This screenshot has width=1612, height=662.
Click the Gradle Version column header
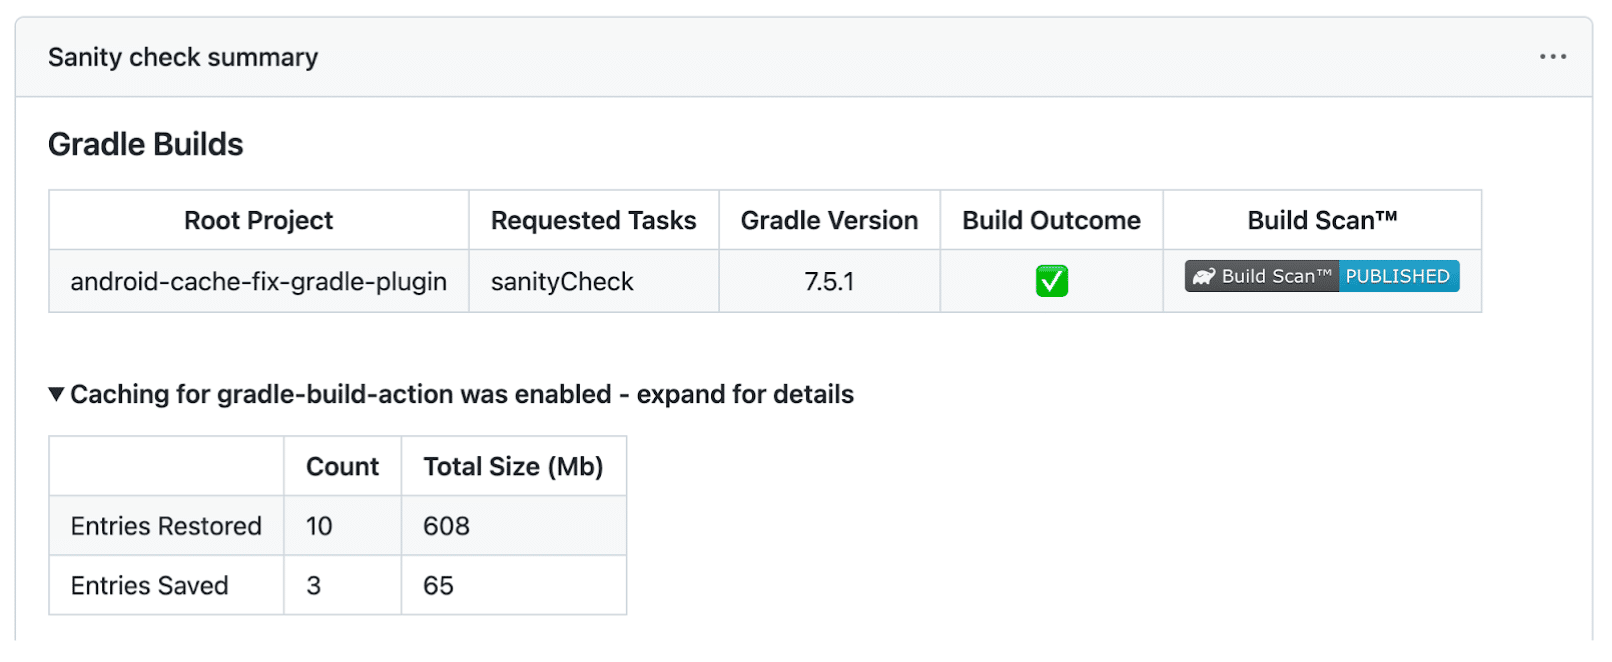pyautogui.click(x=829, y=220)
